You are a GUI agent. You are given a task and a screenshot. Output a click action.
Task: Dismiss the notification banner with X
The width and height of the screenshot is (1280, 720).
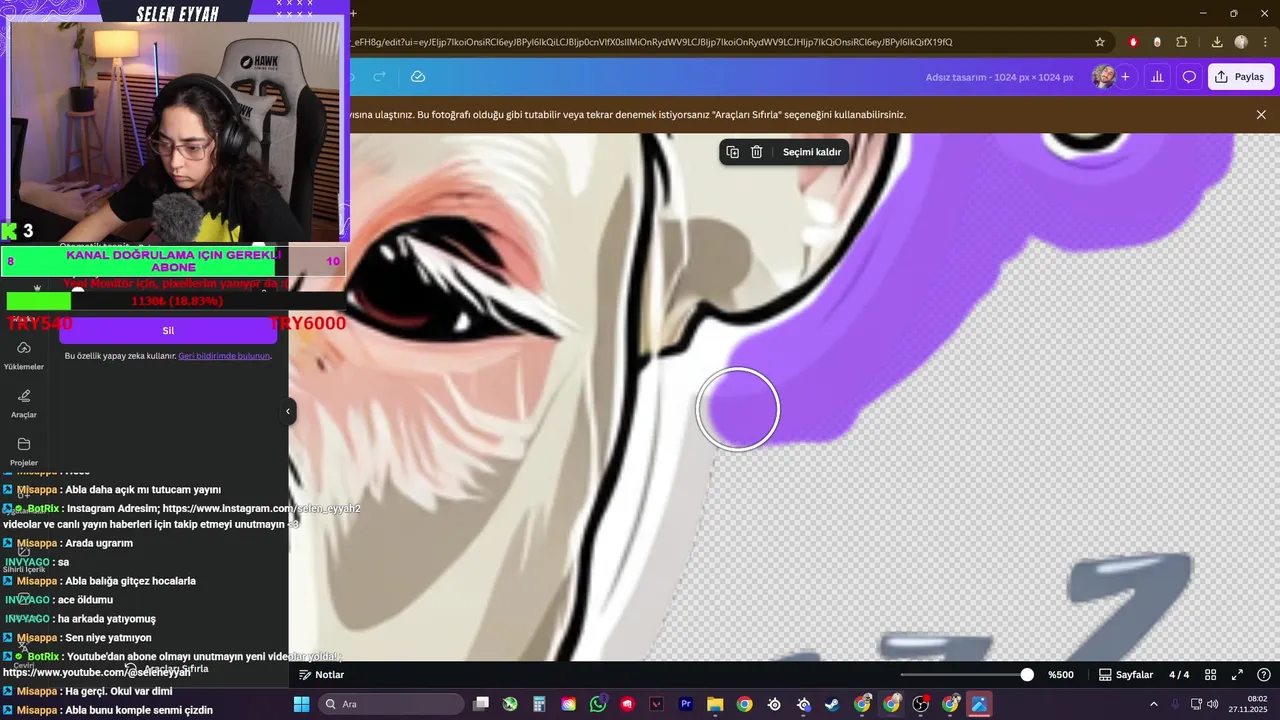coord(1261,115)
